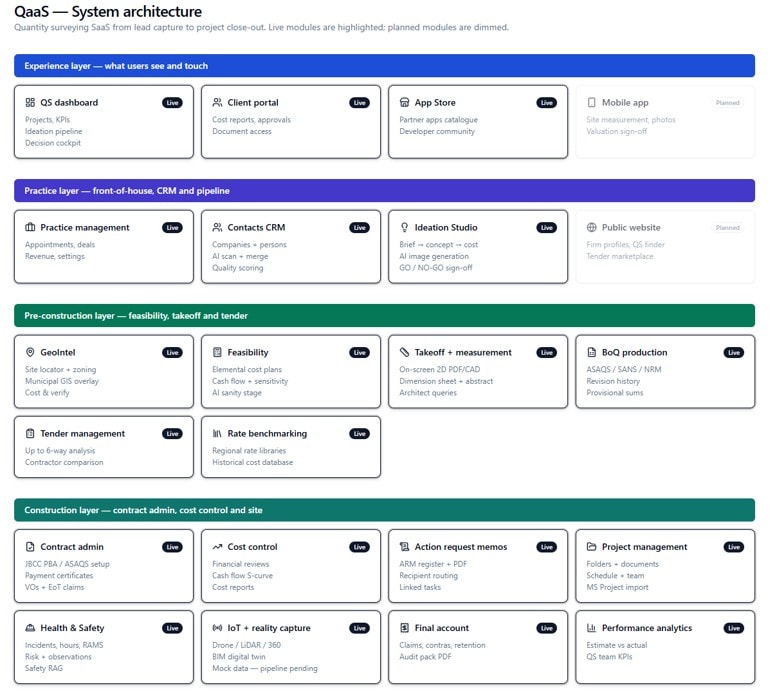777x698 pixels.
Task: Click 'Recipient routing' text
Action: click(x=429, y=576)
